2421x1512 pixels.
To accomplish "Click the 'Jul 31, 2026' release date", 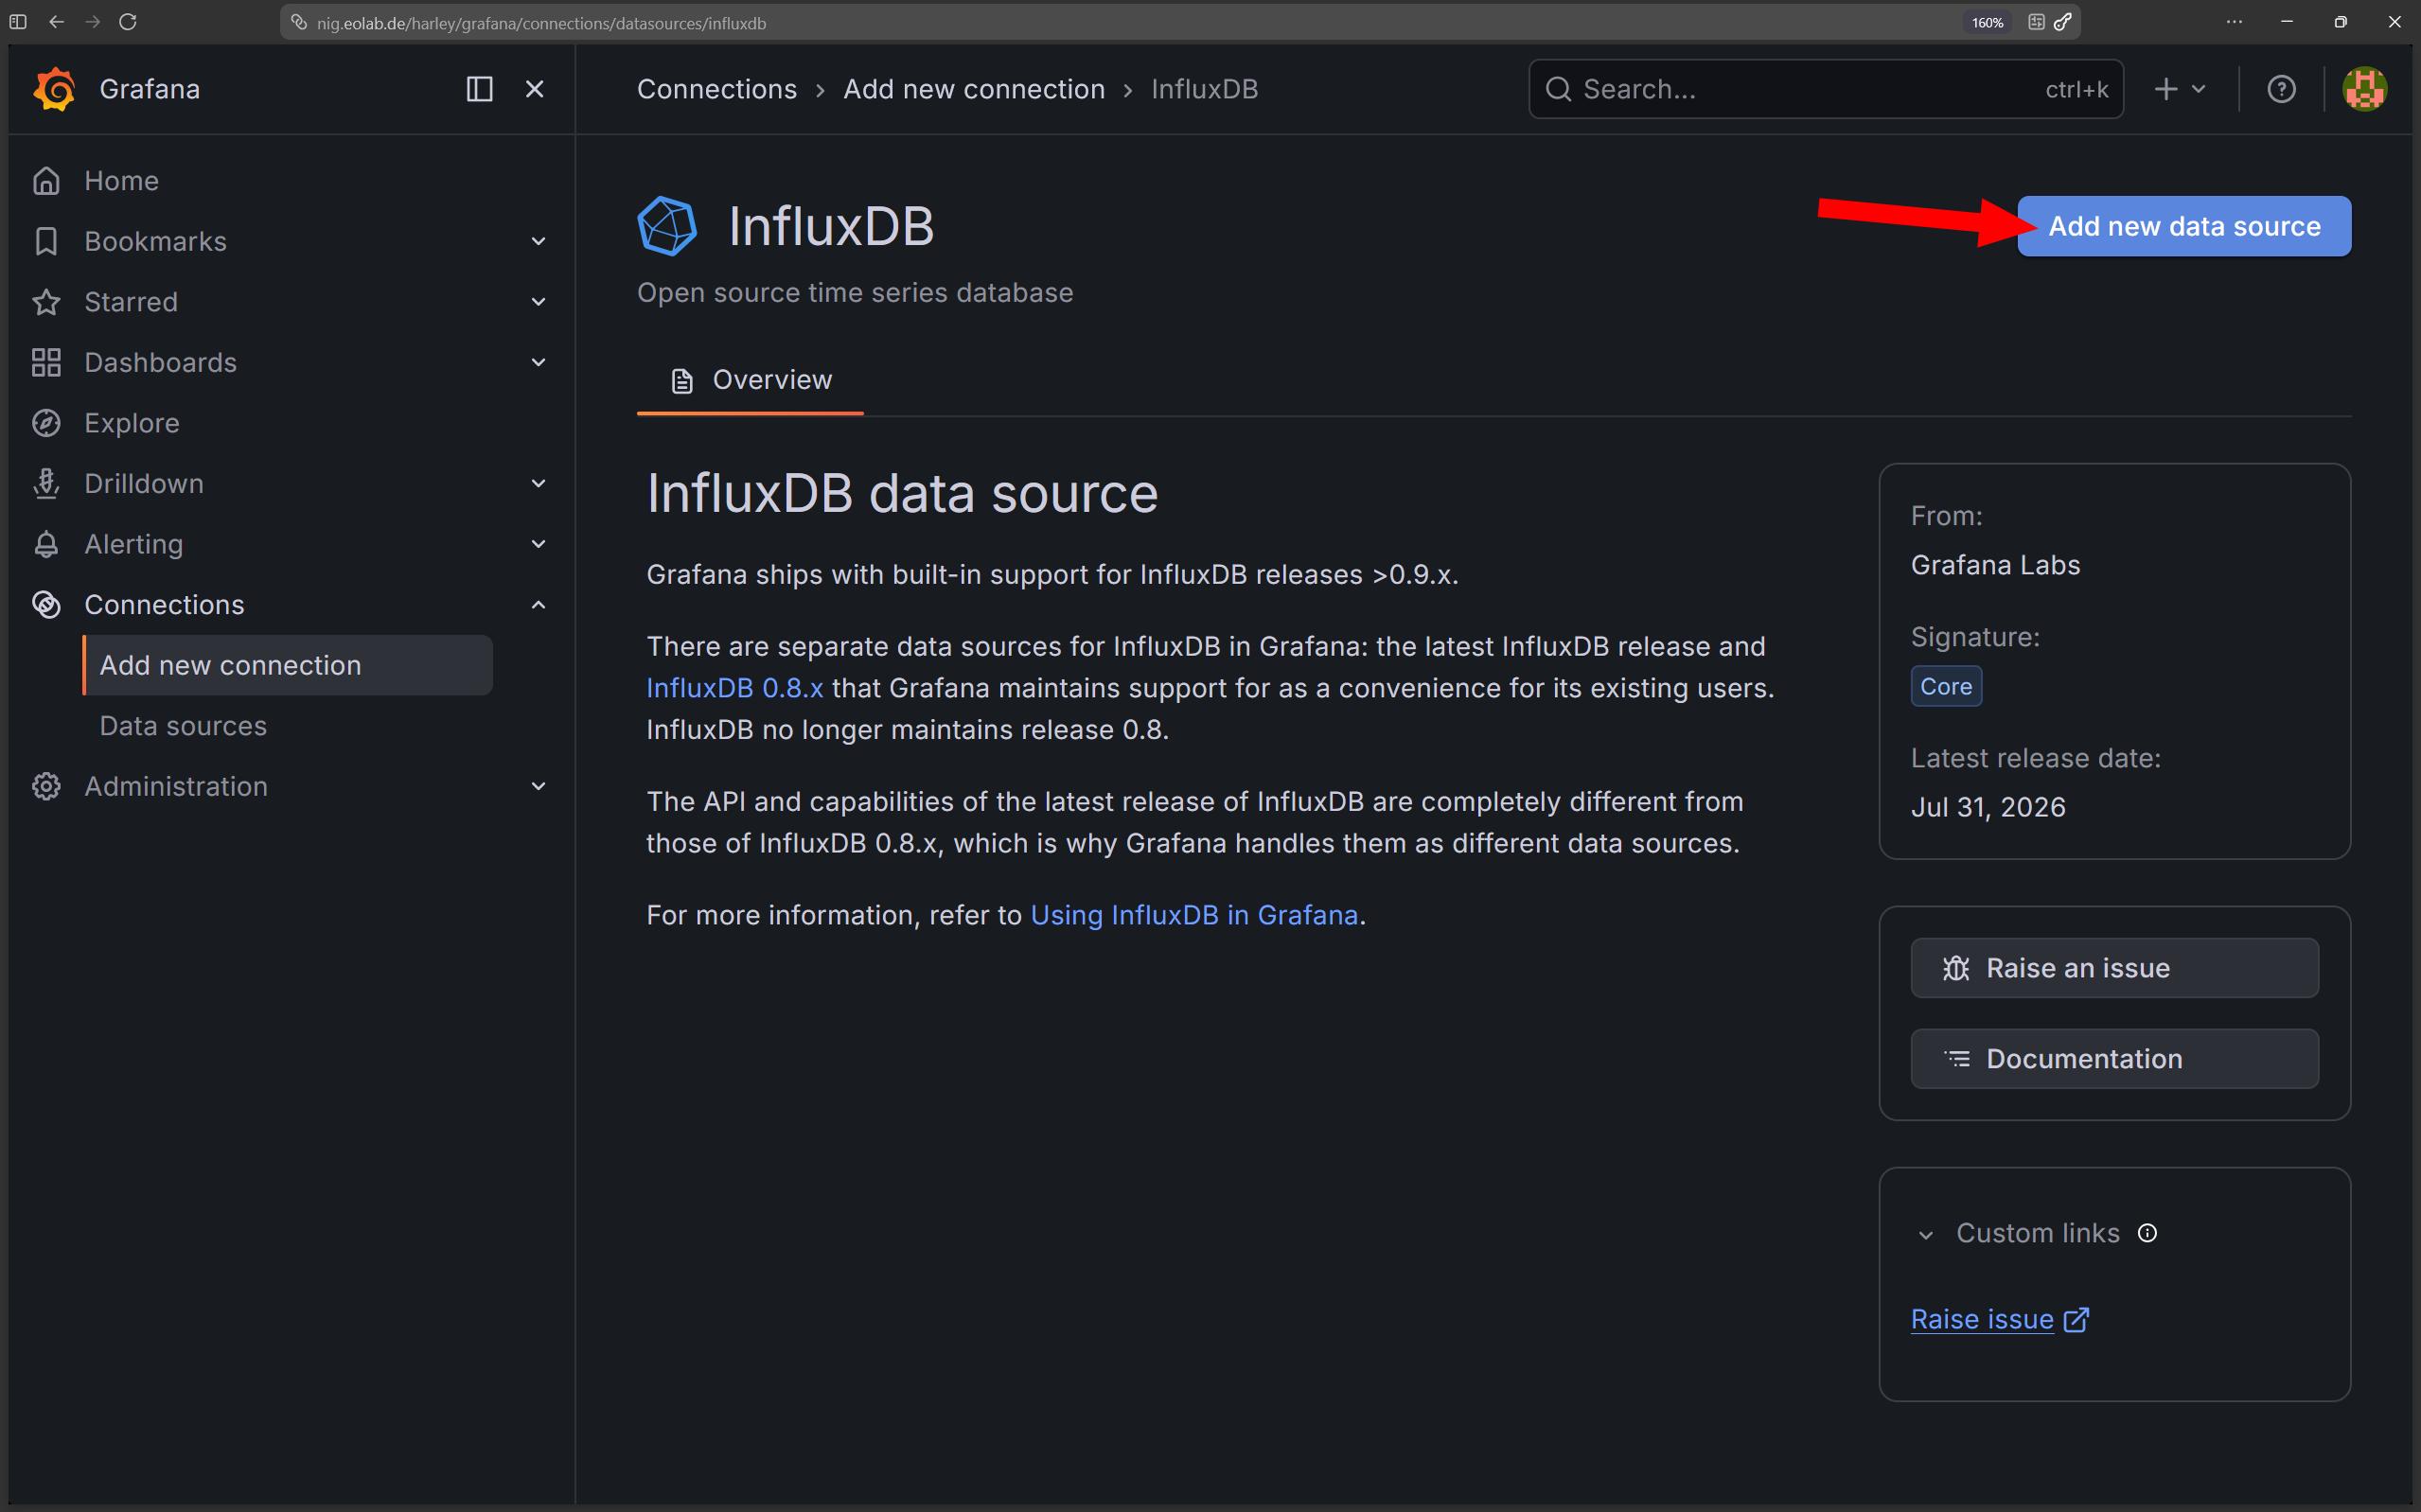I will pos(1988,807).
